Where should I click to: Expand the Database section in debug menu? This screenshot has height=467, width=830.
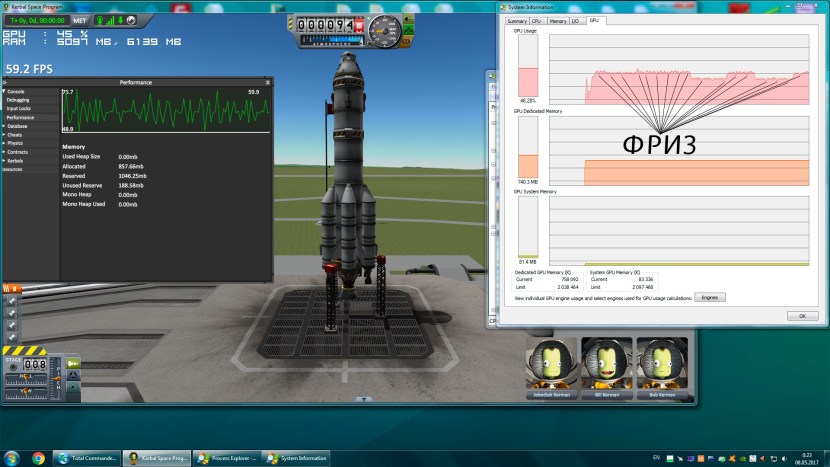[16, 126]
